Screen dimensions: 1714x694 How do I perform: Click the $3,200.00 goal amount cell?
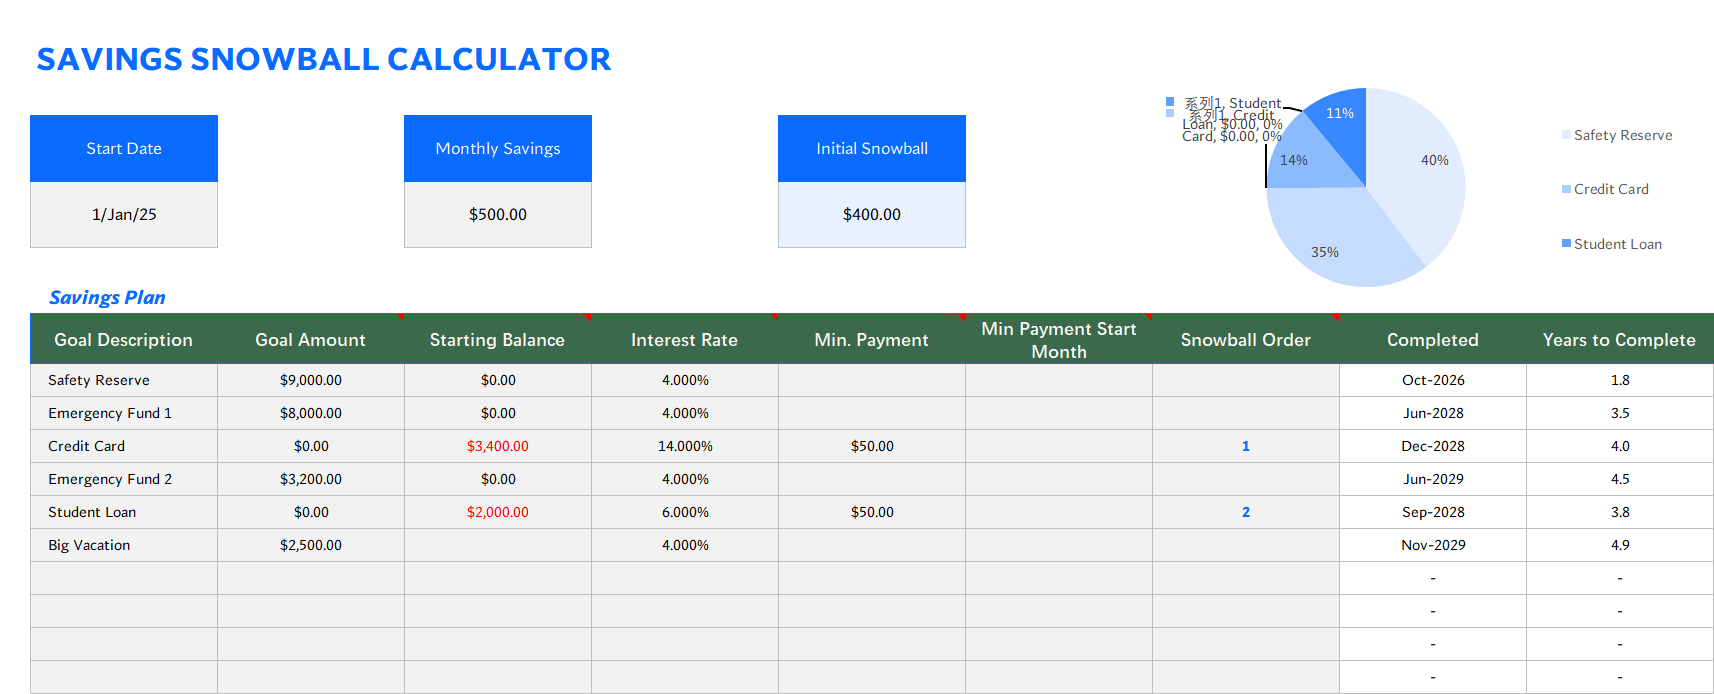point(311,479)
